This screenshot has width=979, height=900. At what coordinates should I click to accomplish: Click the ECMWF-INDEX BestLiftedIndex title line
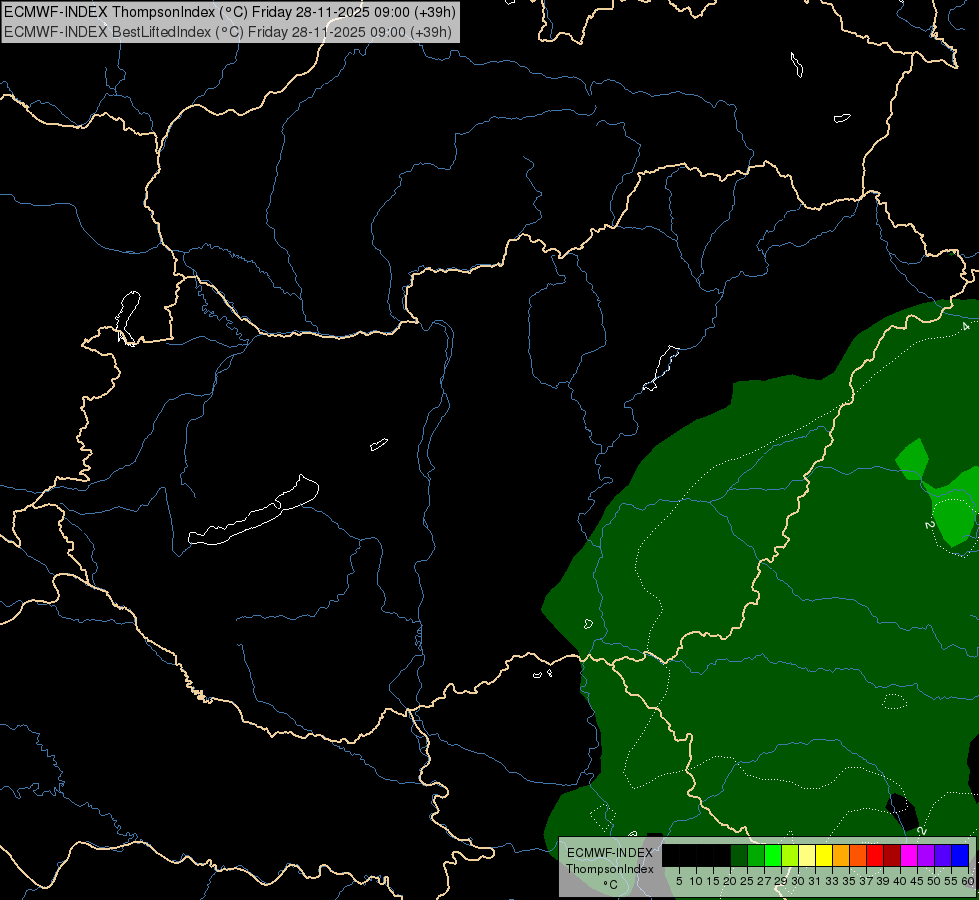pos(228,32)
